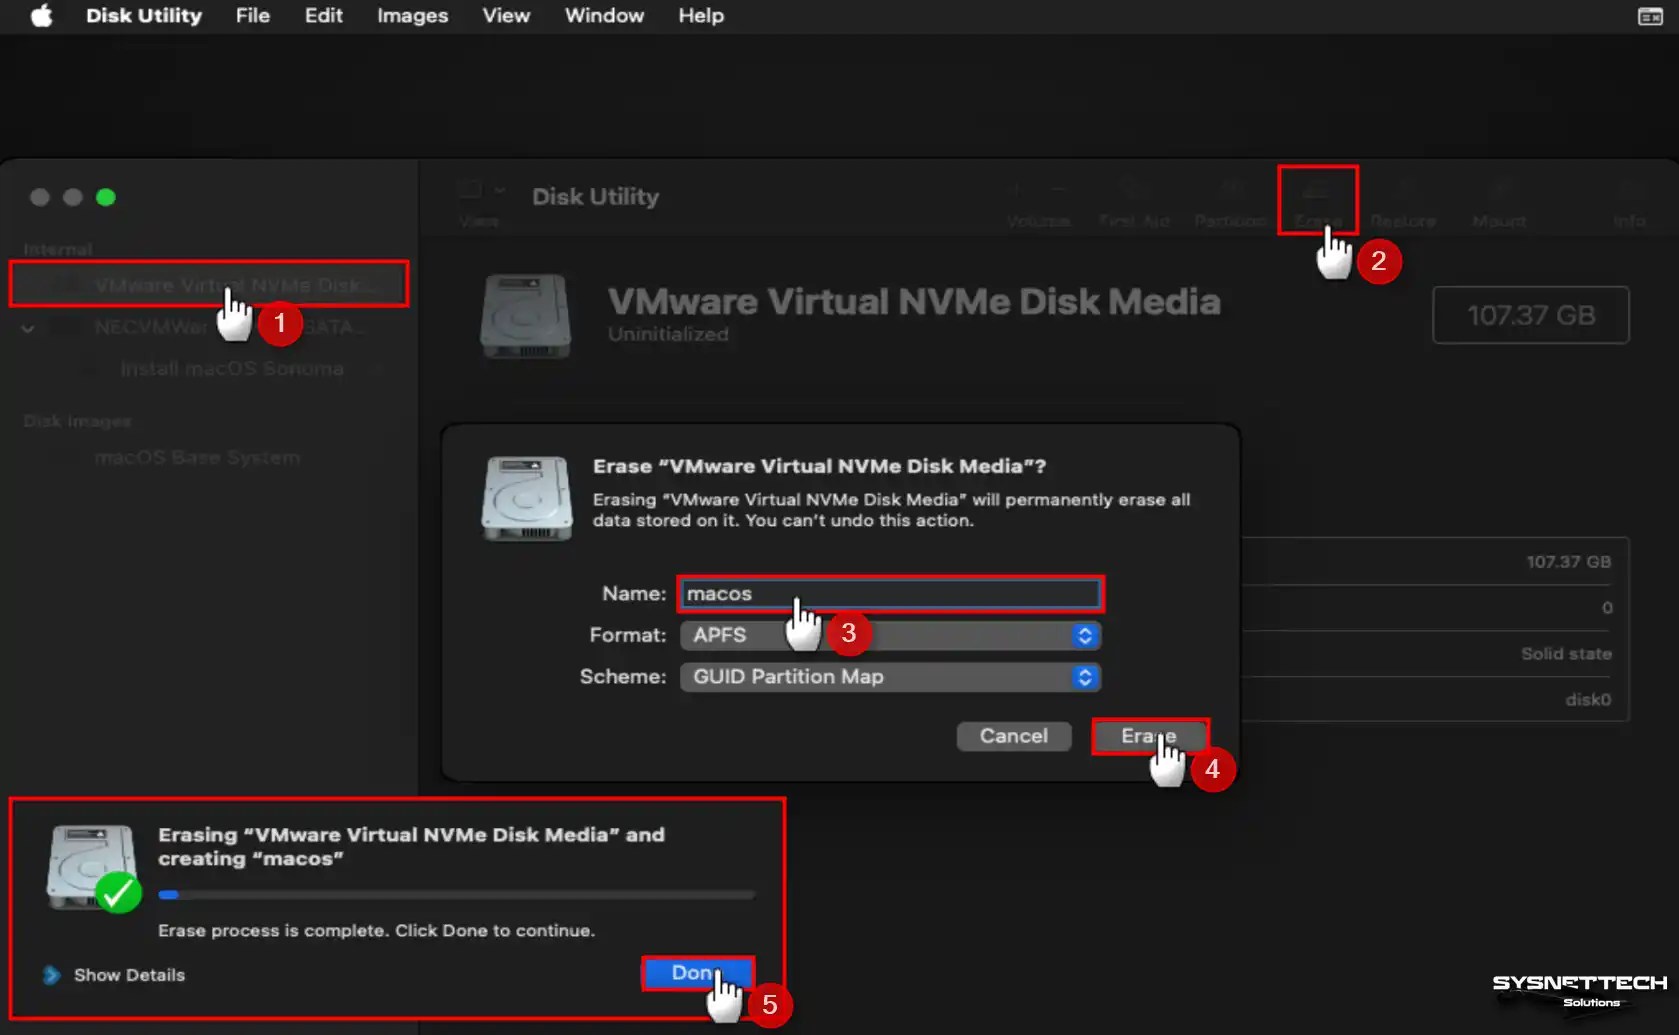Open the Window menu

[x=604, y=16]
